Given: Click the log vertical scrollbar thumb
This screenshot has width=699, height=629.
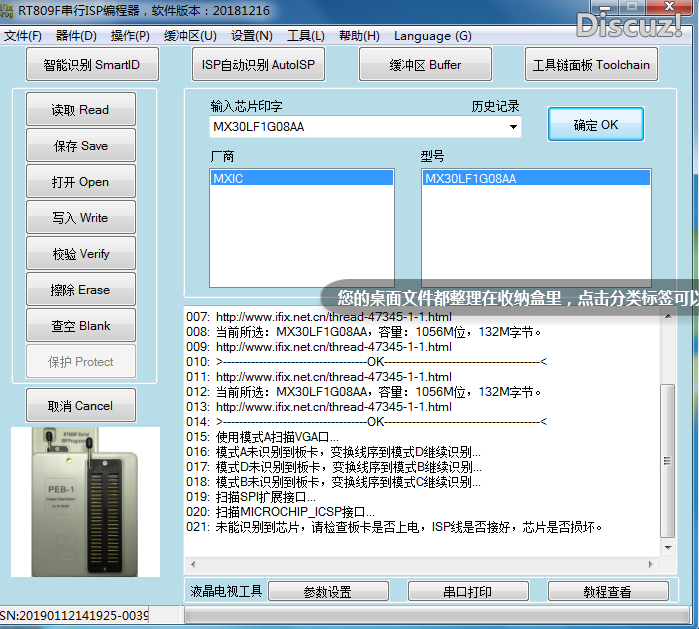Looking at the screenshot, I should (667, 460).
